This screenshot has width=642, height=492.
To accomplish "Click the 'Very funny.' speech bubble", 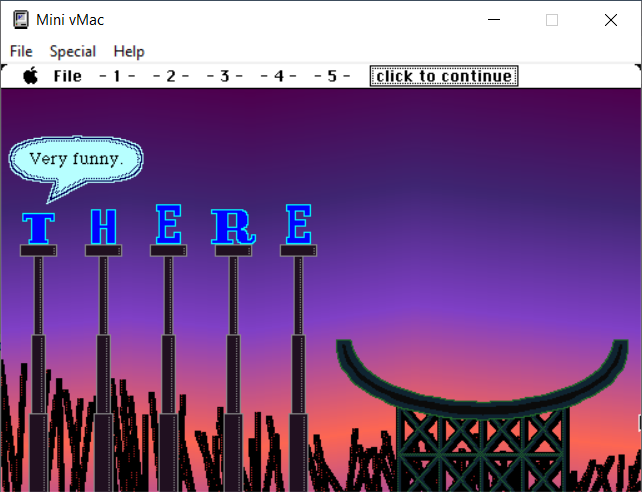I will tap(76, 160).
